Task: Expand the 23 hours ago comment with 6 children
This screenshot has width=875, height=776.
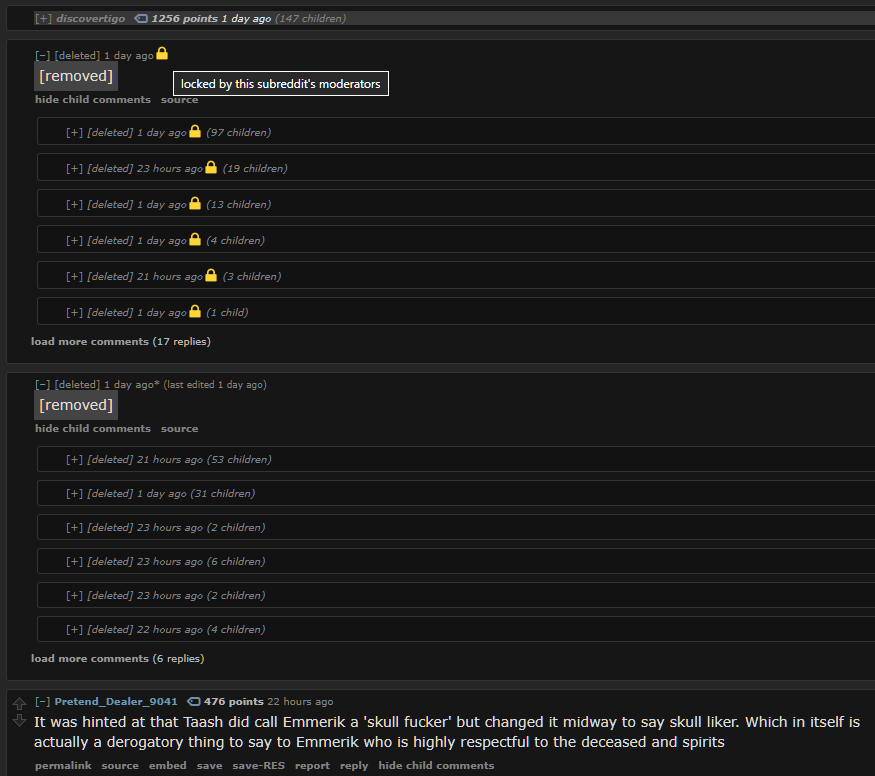Action: (74, 562)
